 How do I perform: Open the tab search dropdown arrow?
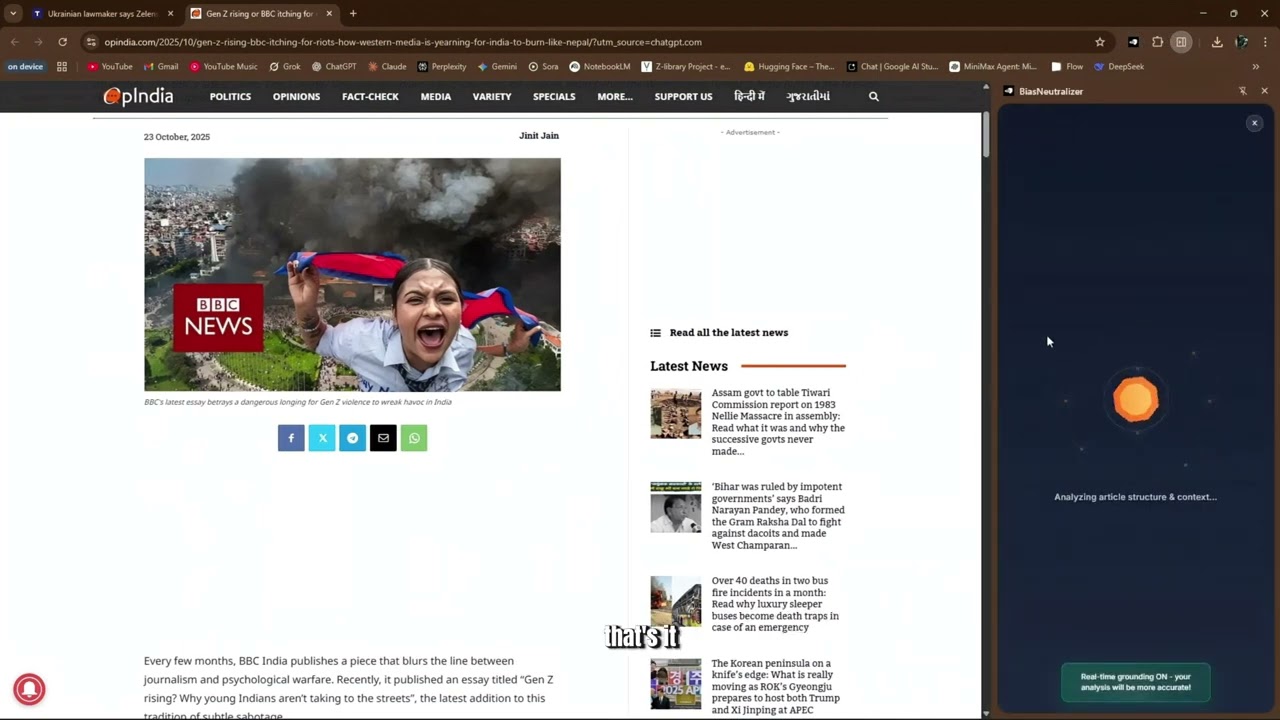[x=13, y=14]
